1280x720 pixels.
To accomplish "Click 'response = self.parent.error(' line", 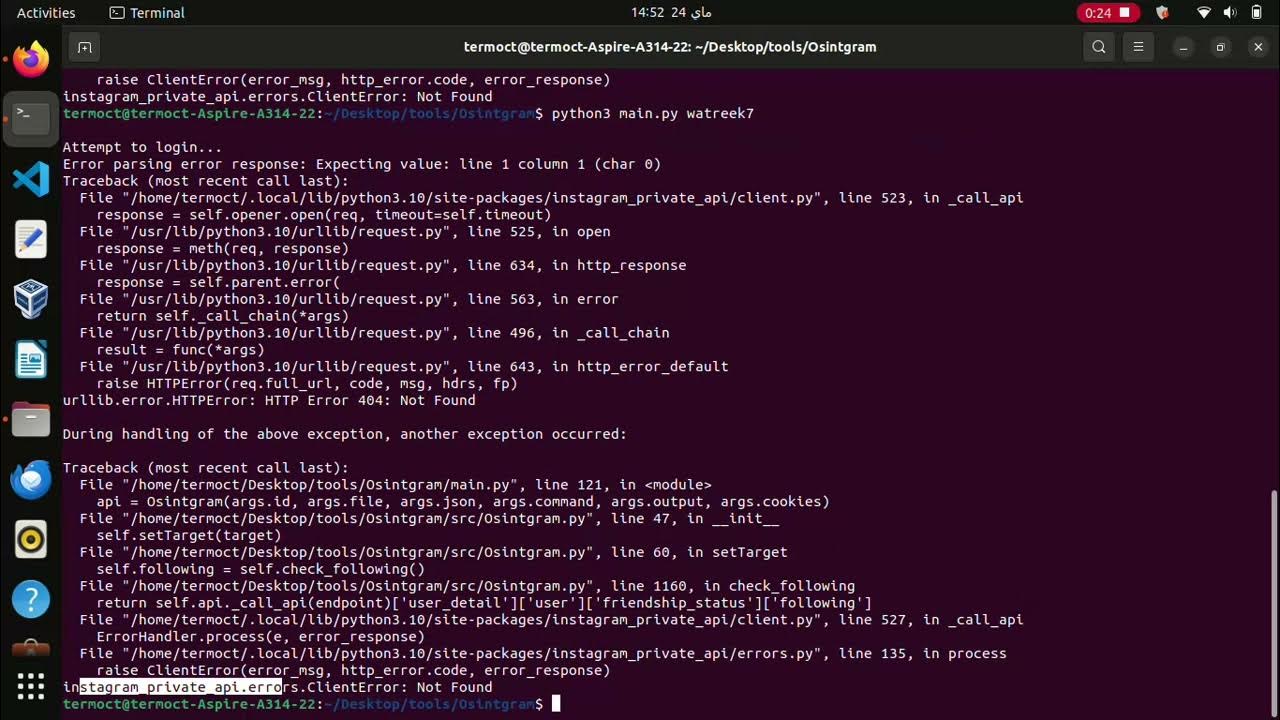I will pos(219,282).
